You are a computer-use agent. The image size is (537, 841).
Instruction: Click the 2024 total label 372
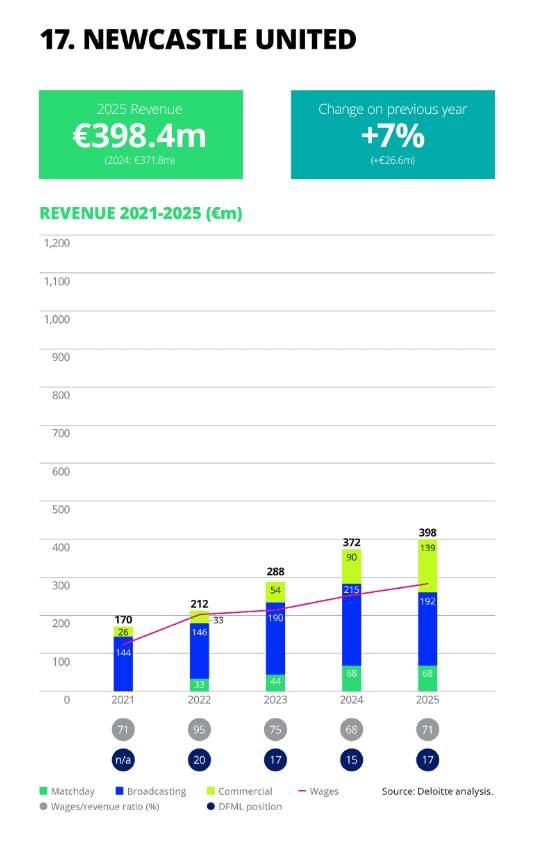point(351,543)
